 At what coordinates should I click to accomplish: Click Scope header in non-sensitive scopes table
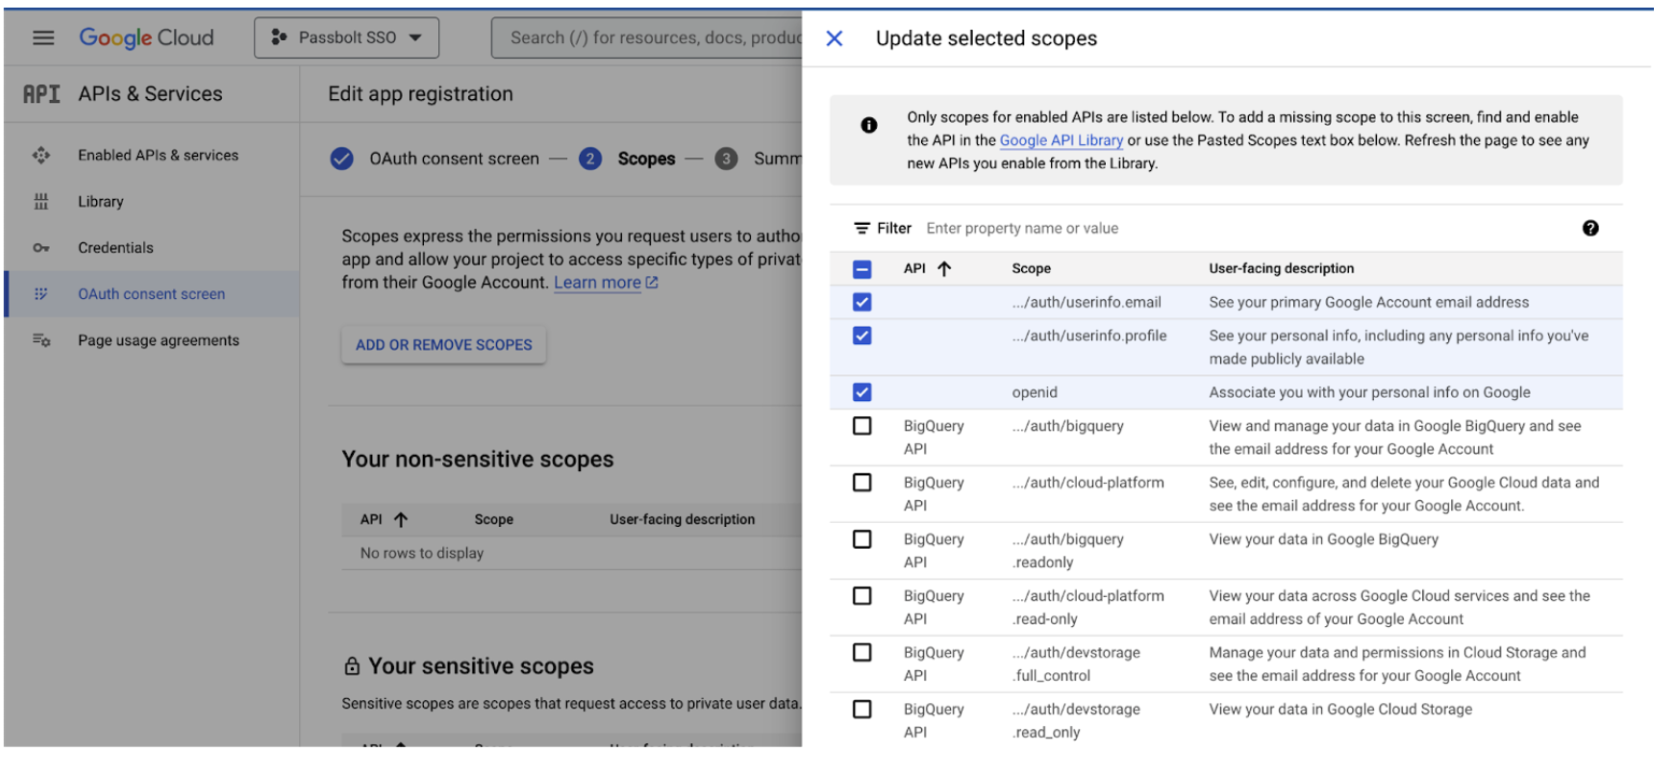coord(493,519)
